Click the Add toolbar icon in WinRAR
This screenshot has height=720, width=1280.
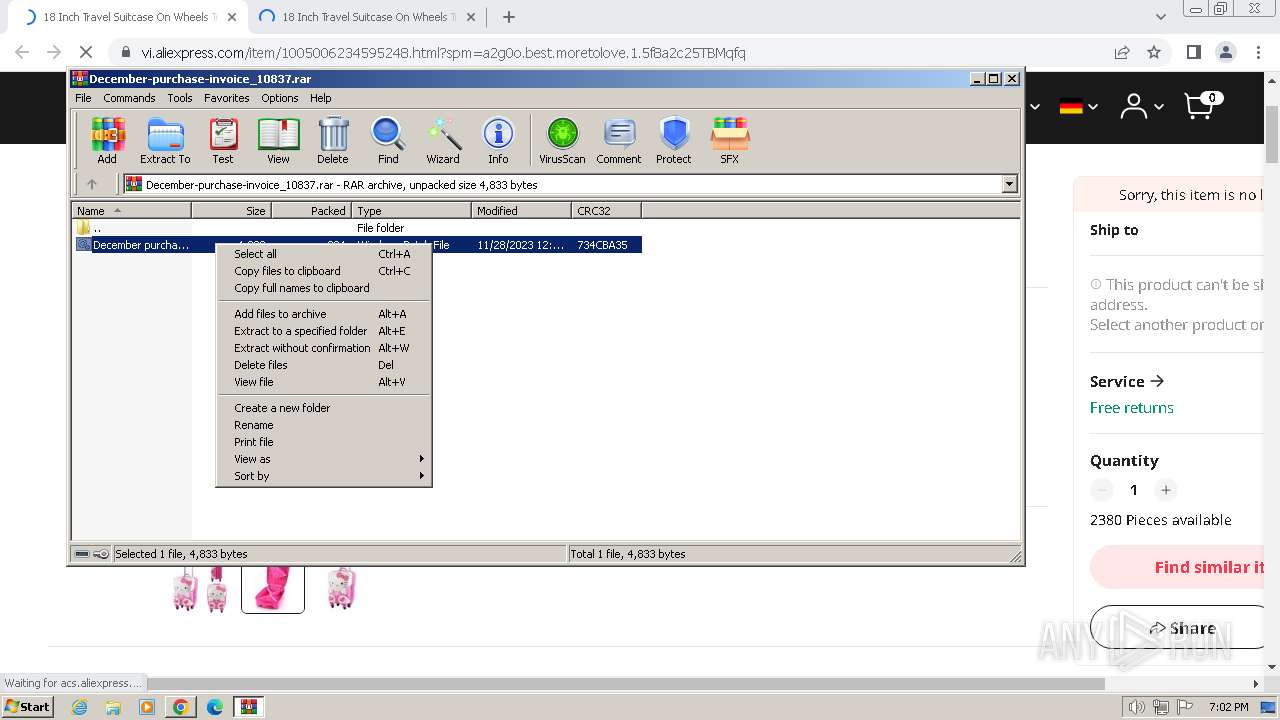[107, 141]
